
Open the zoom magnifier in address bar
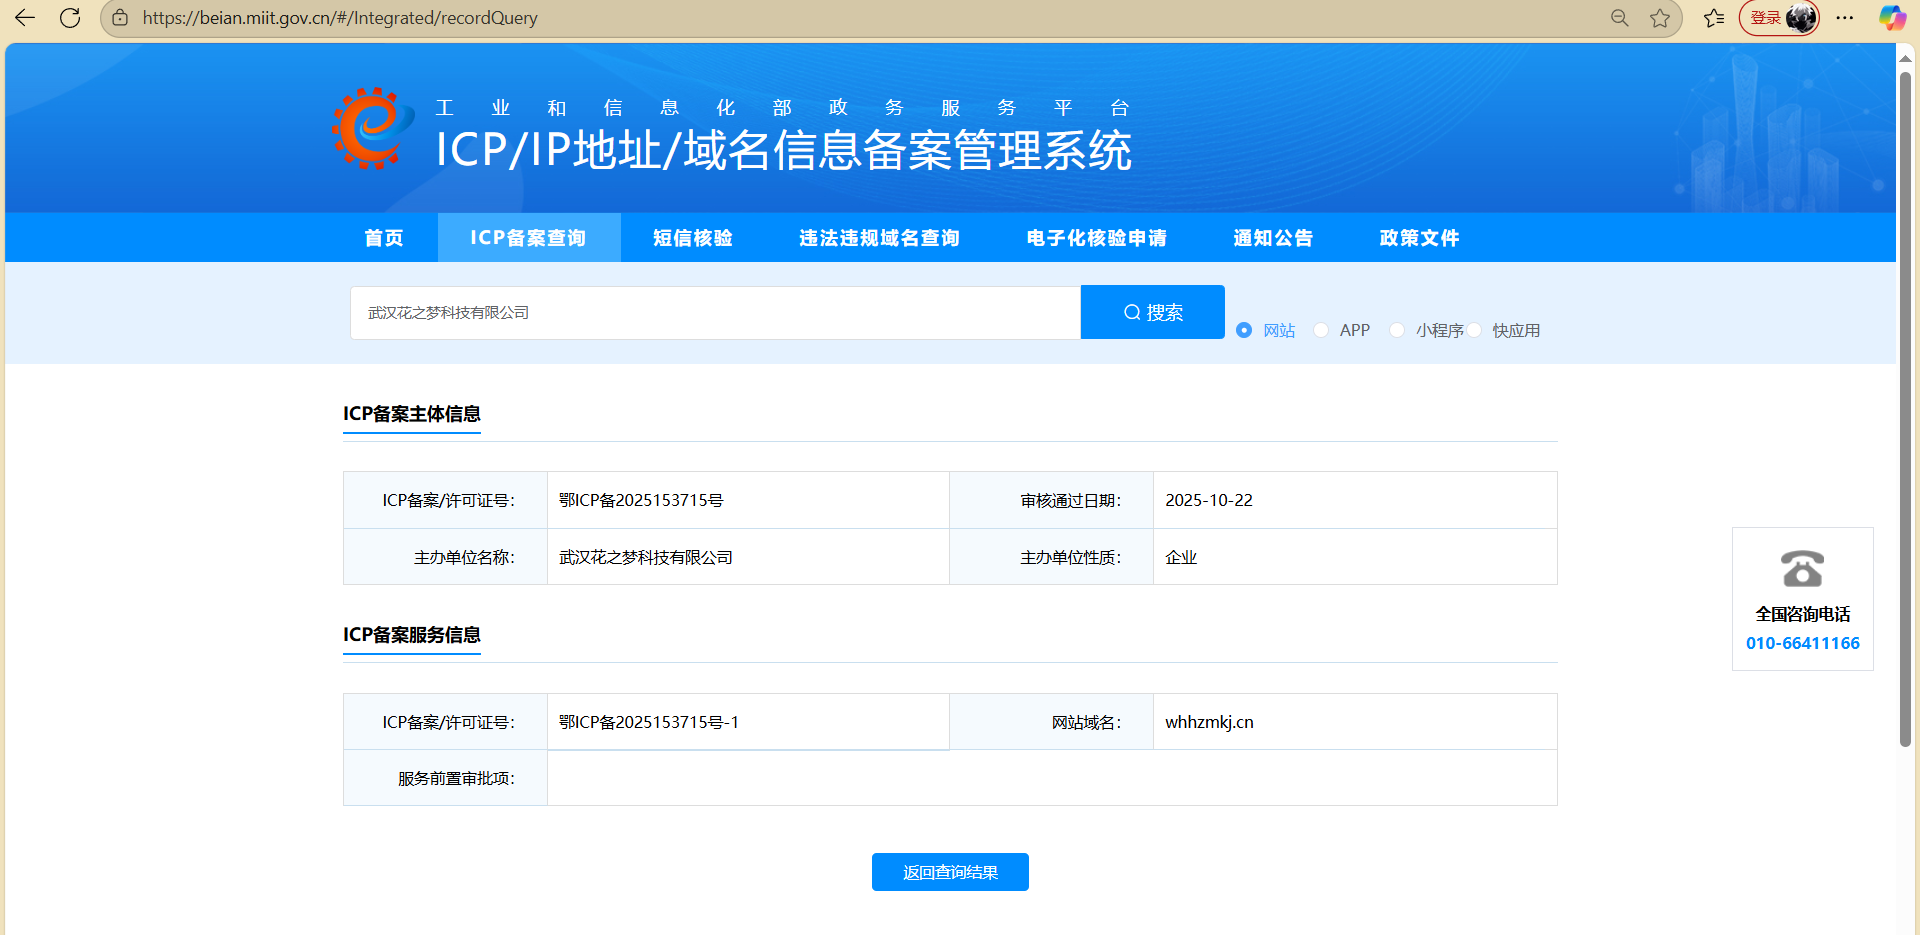pyautogui.click(x=1619, y=18)
